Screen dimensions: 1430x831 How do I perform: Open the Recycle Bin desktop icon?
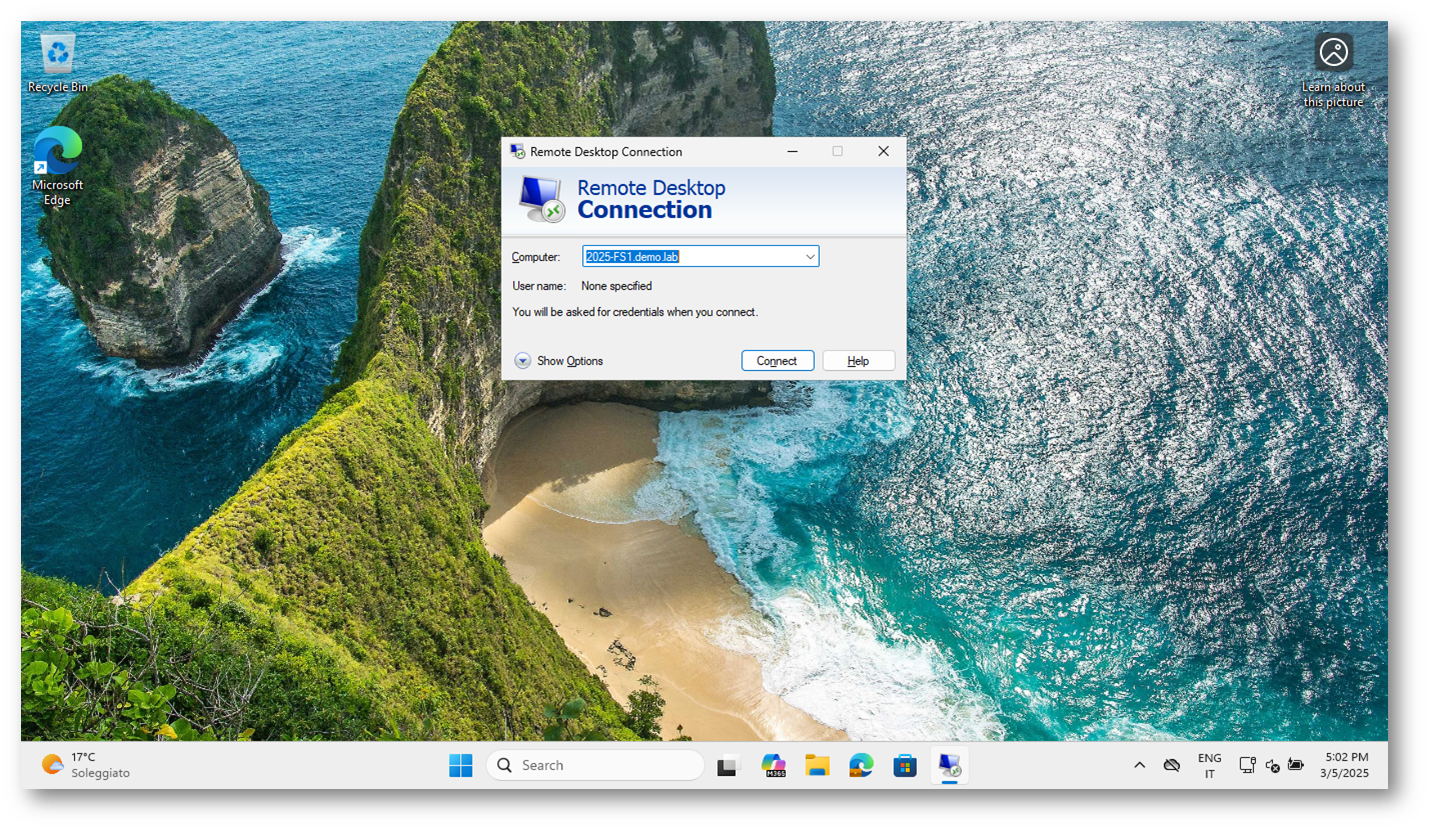[x=57, y=62]
